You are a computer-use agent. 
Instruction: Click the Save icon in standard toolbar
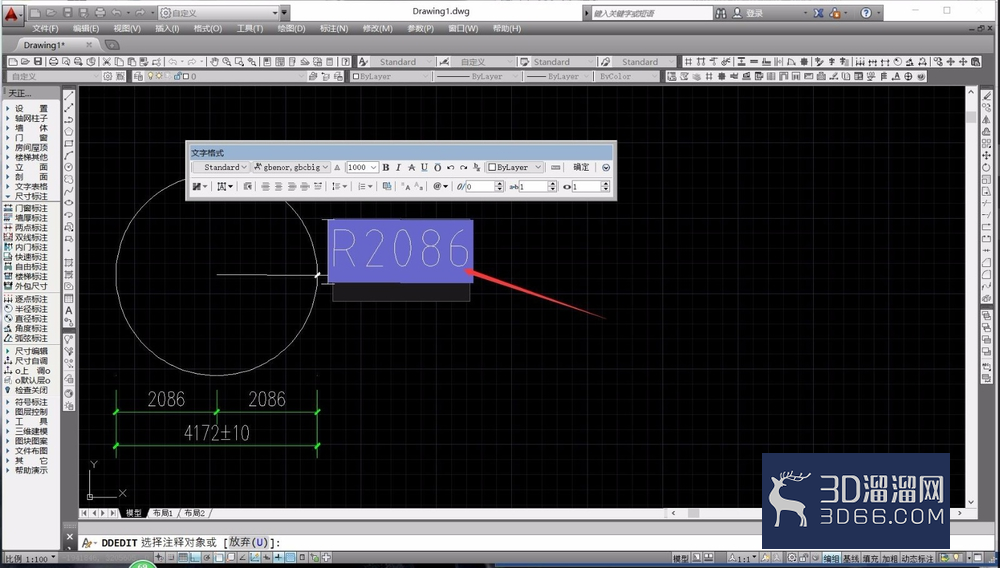38,62
